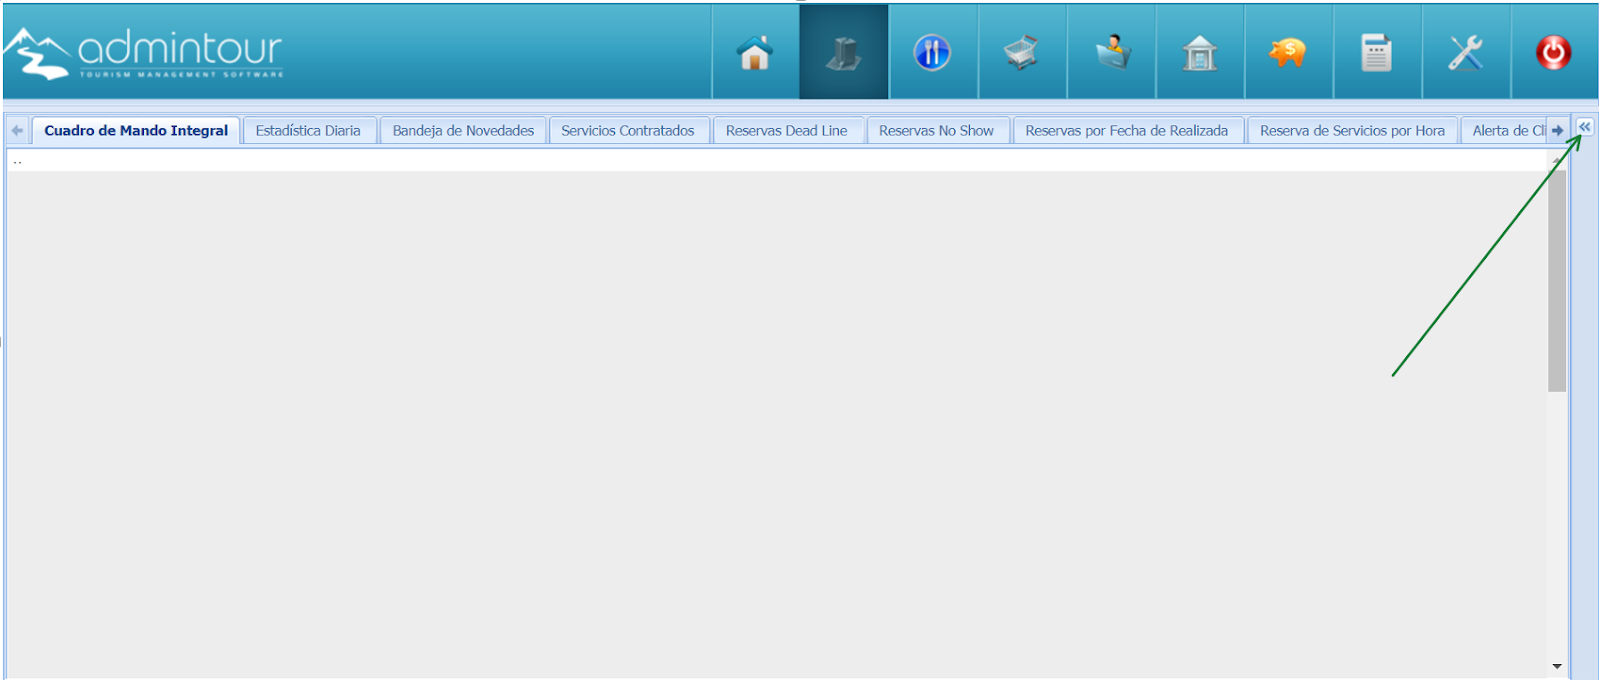Open the restaurant fork and knife icon
The width and height of the screenshot is (1600, 680).
932,52
